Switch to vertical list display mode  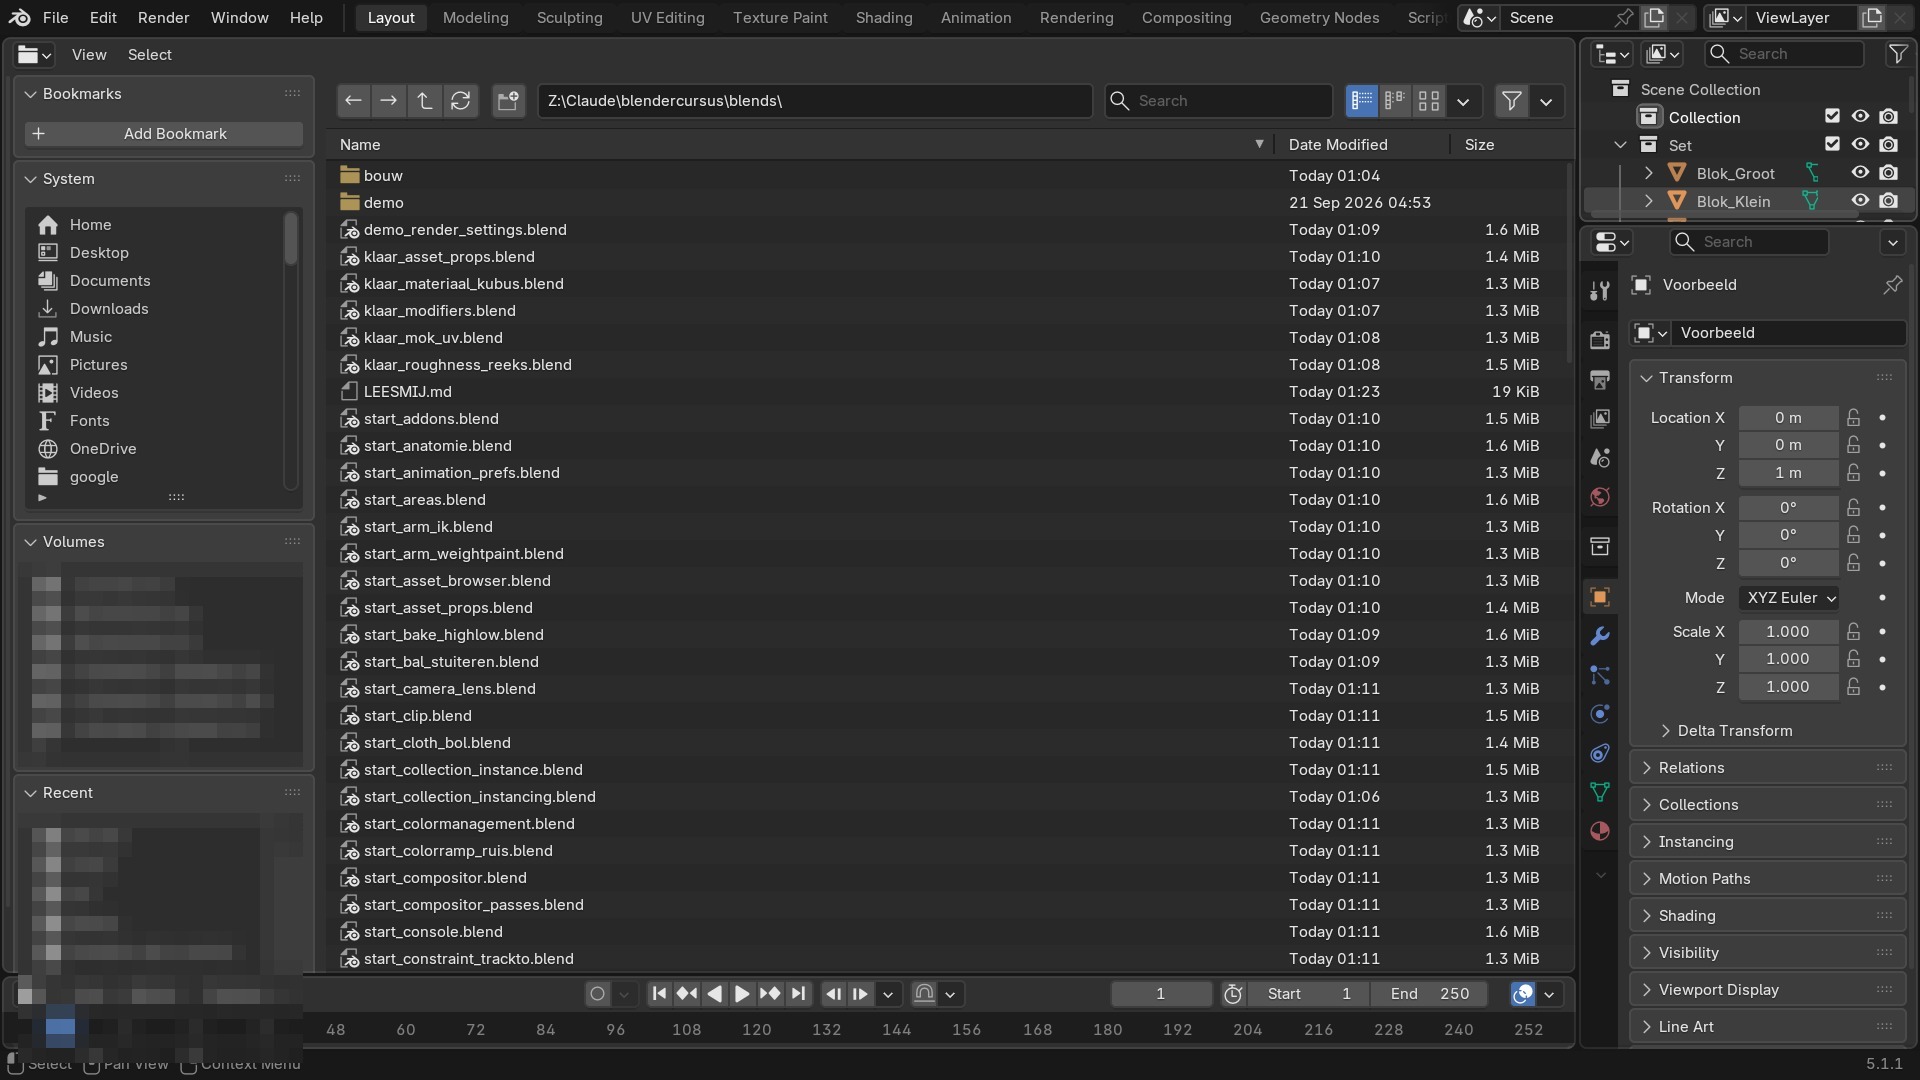tap(1362, 101)
